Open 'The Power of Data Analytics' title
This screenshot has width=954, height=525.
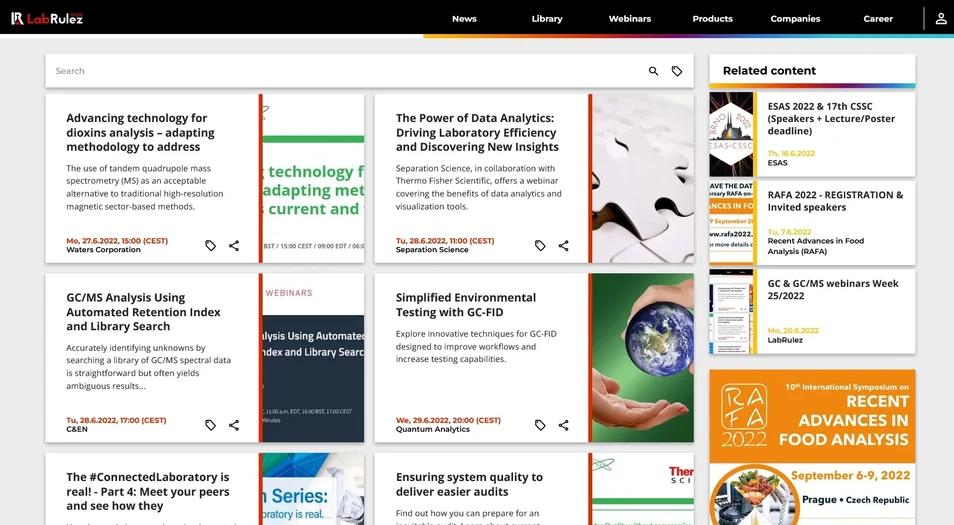point(477,133)
